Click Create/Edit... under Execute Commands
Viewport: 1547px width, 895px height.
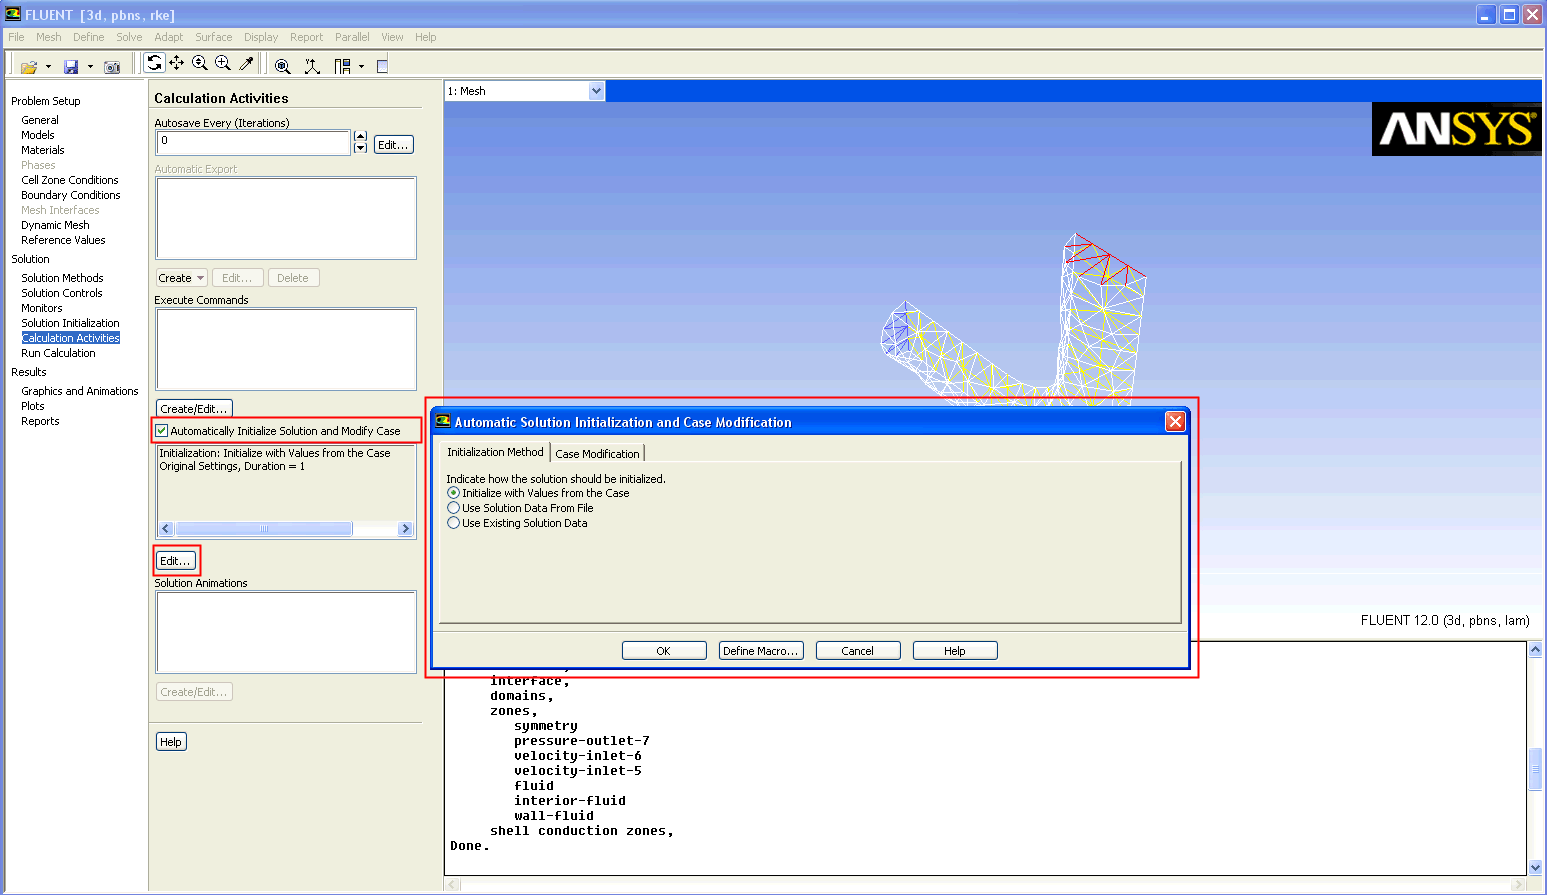(194, 409)
